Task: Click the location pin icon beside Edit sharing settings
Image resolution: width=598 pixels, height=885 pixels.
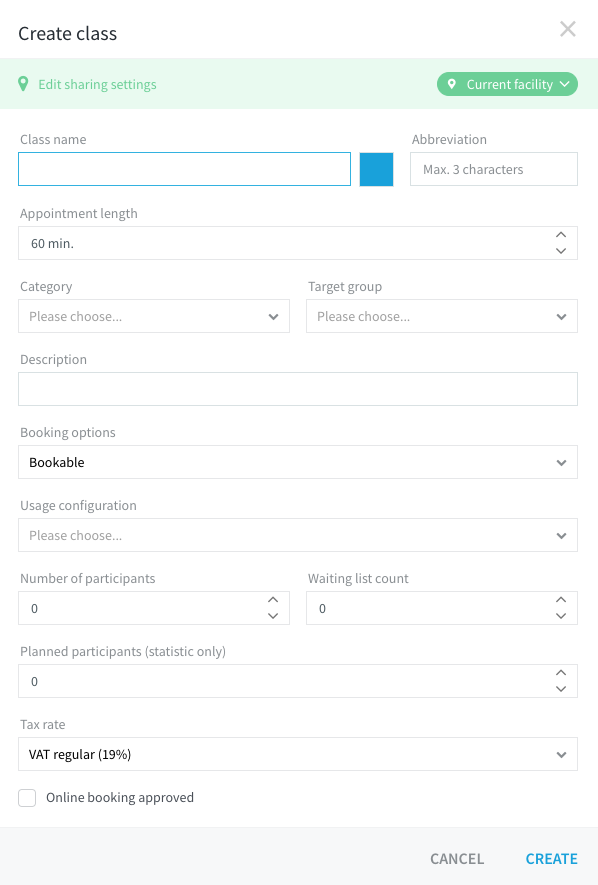Action: point(23,84)
